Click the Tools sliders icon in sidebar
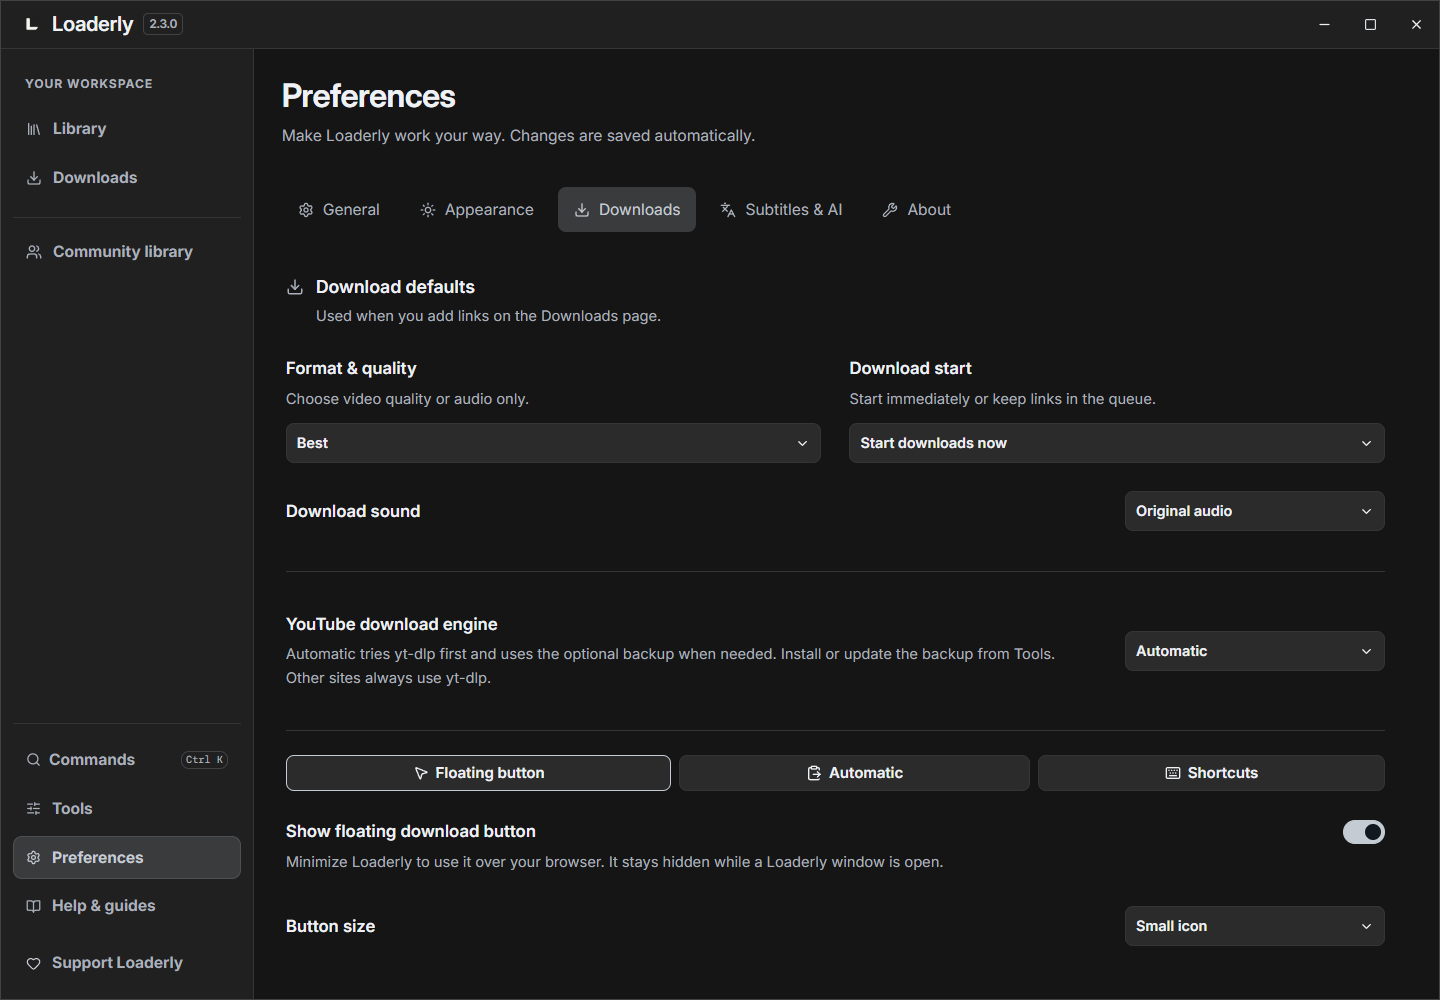Screen dimensions: 1440x1000 tap(34, 809)
